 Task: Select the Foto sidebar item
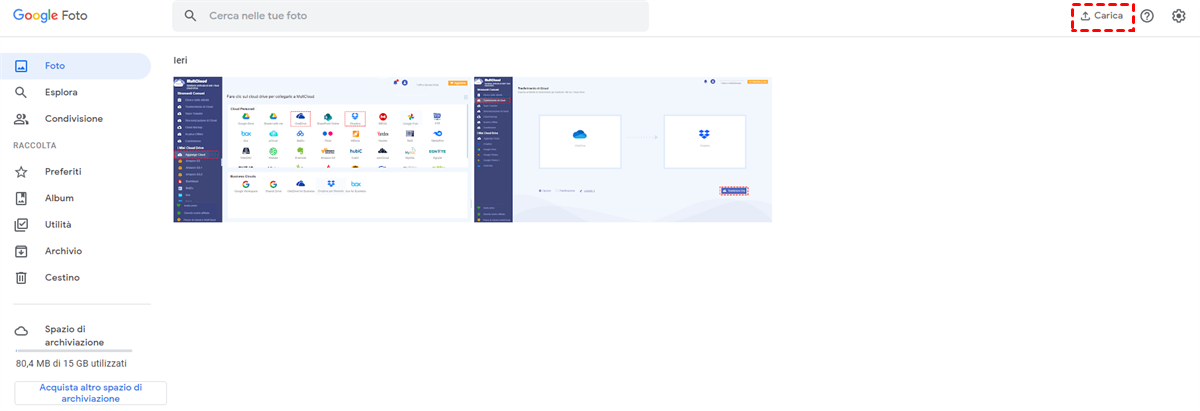click(75, 66)
